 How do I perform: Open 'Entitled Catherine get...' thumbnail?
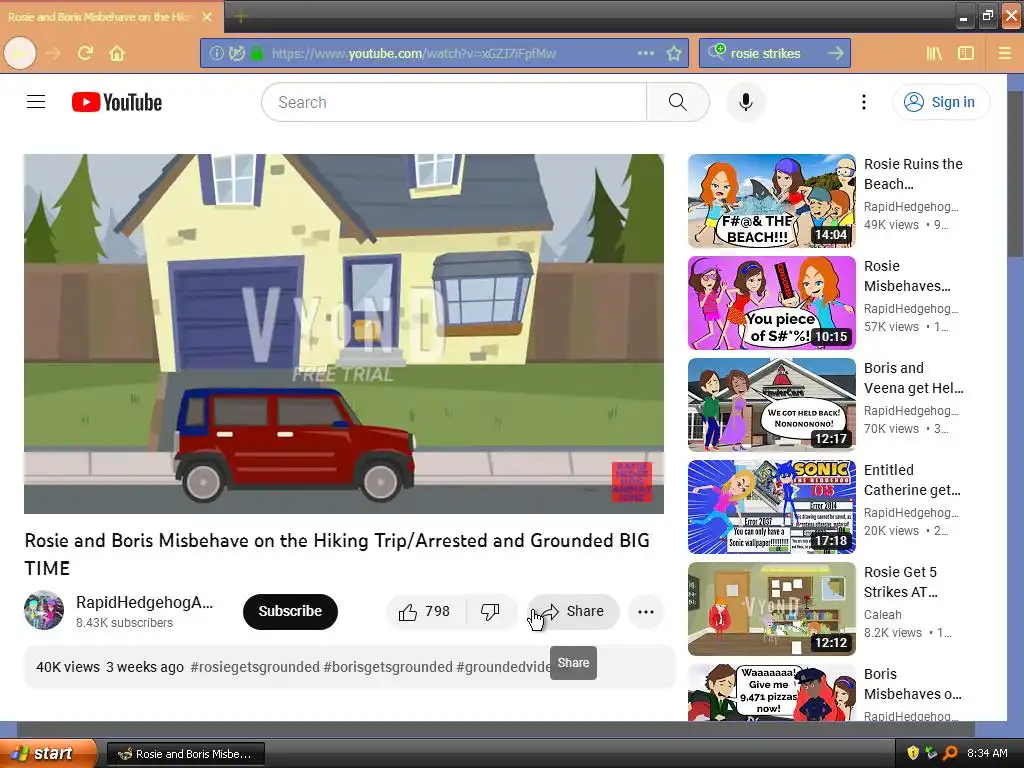coord(771,507)
